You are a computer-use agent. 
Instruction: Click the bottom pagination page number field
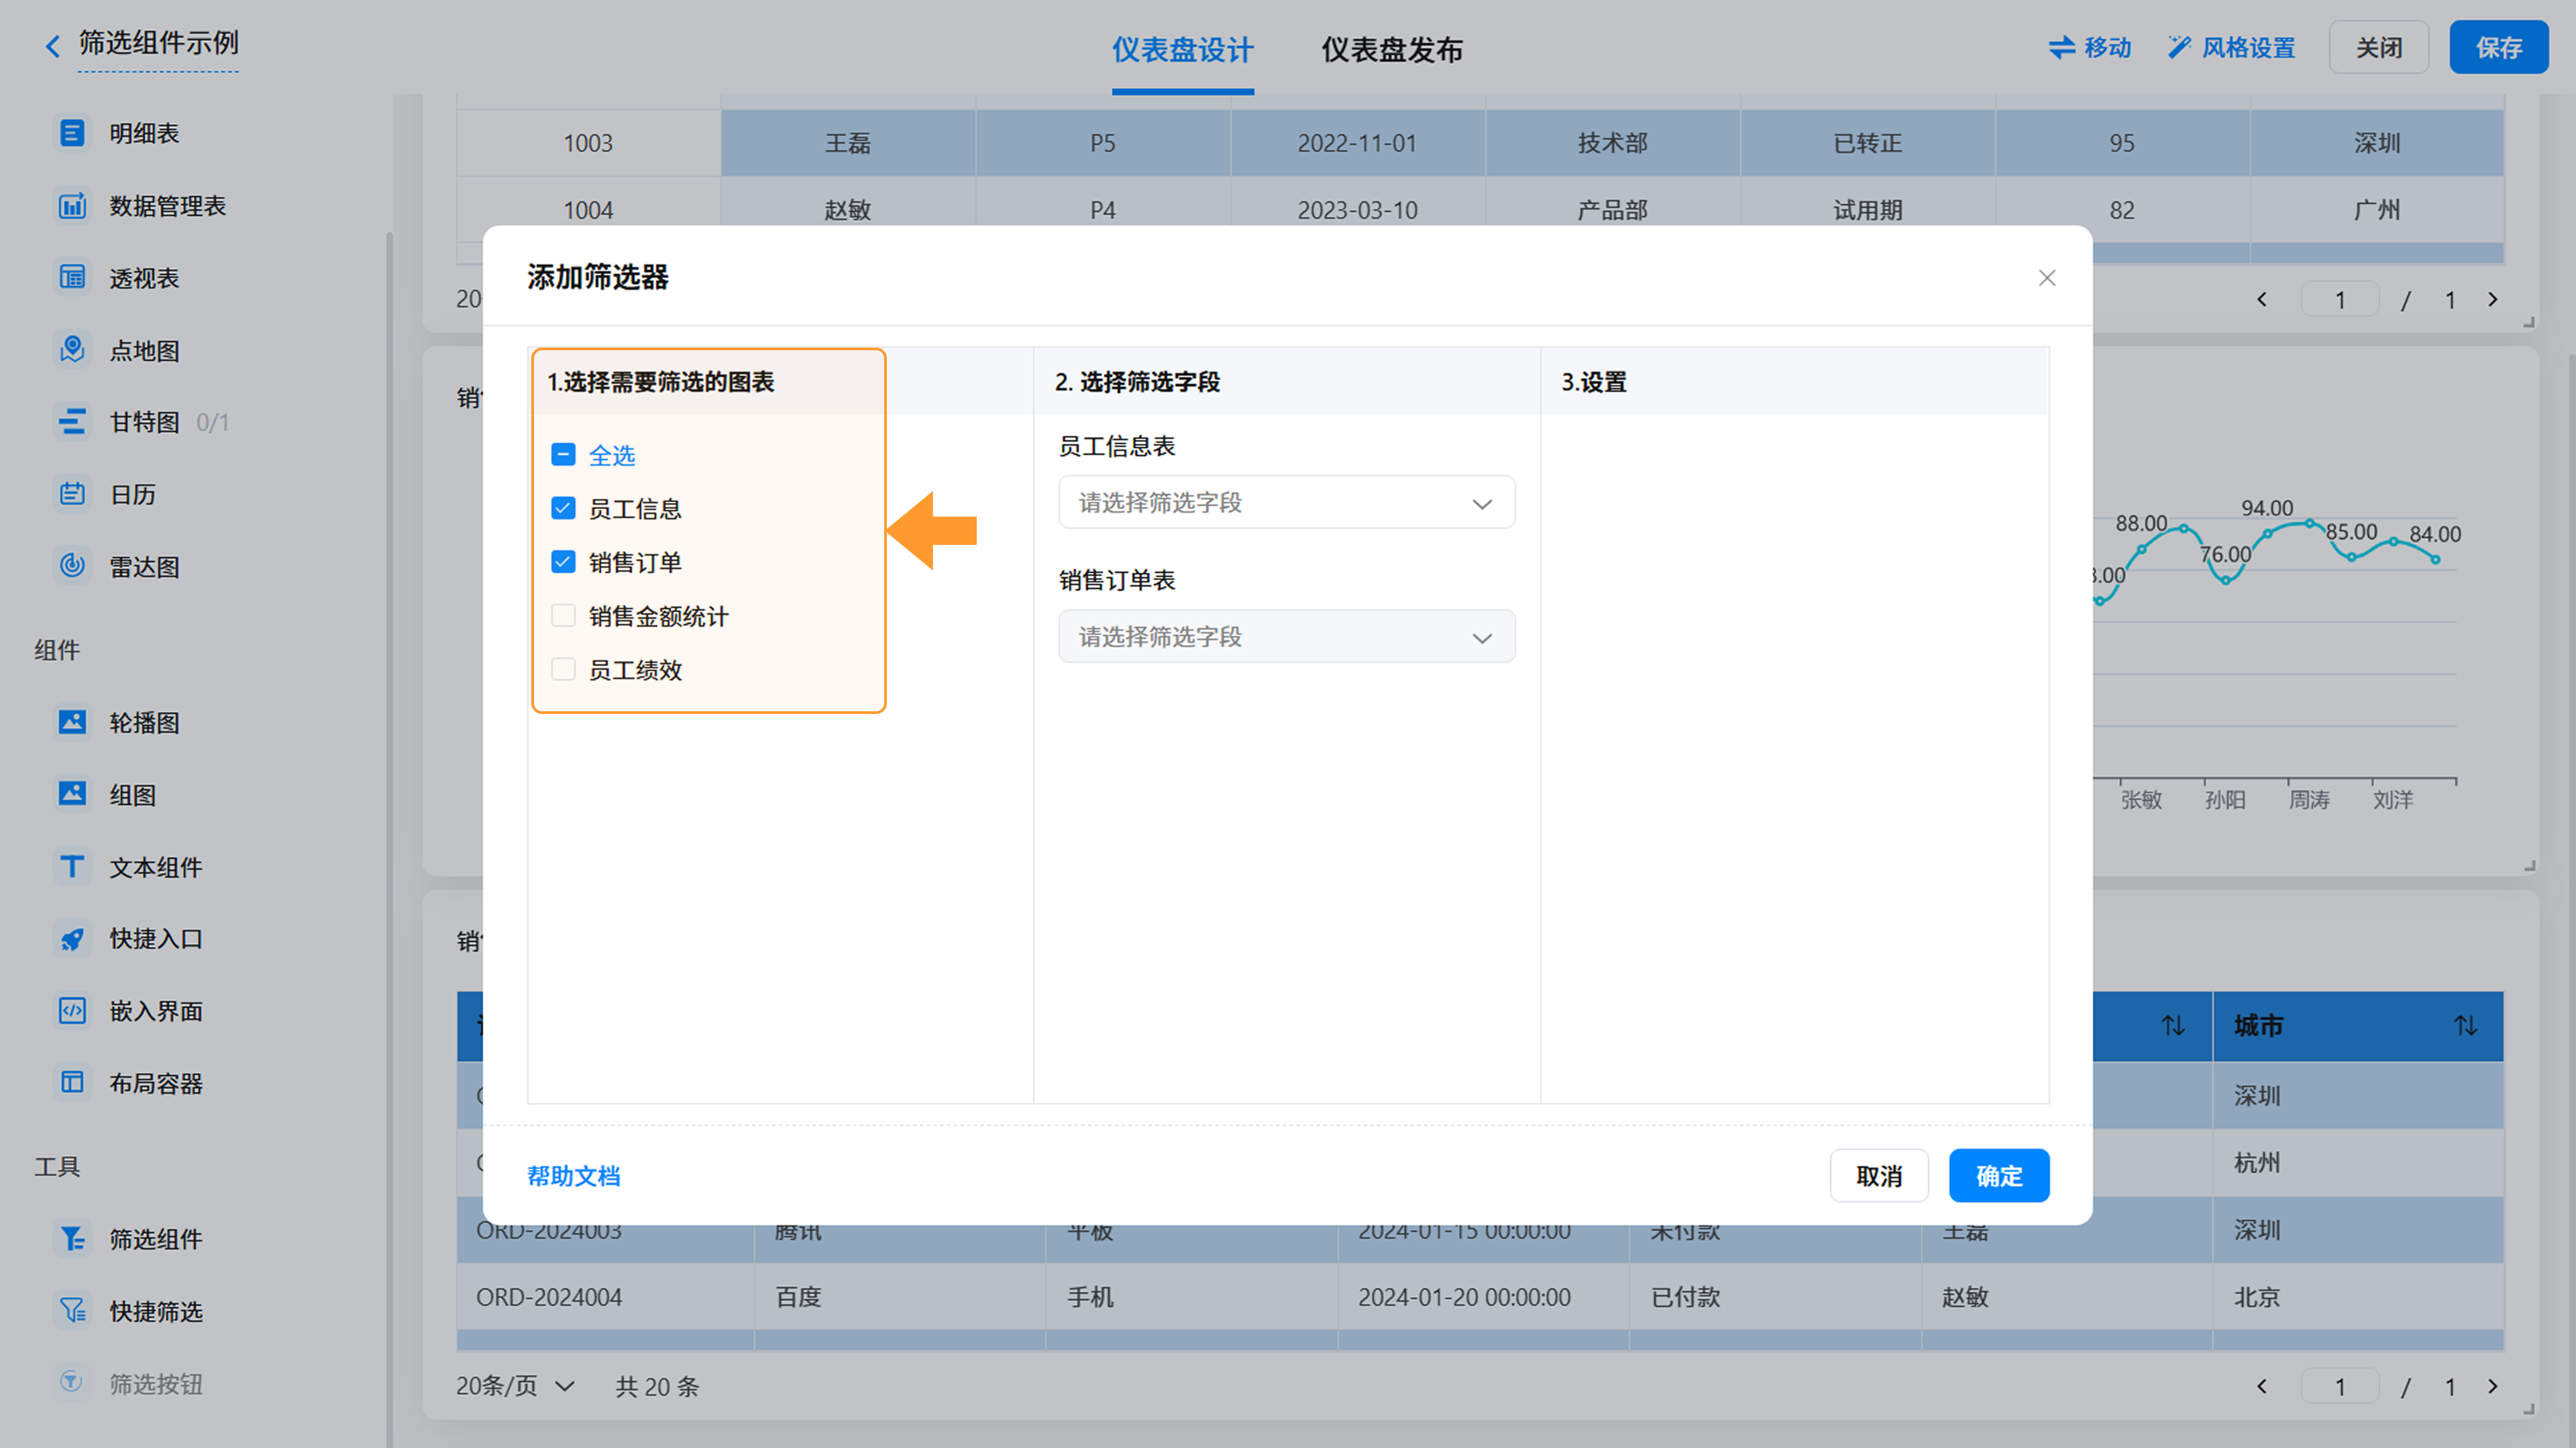coord(2339,1386)
